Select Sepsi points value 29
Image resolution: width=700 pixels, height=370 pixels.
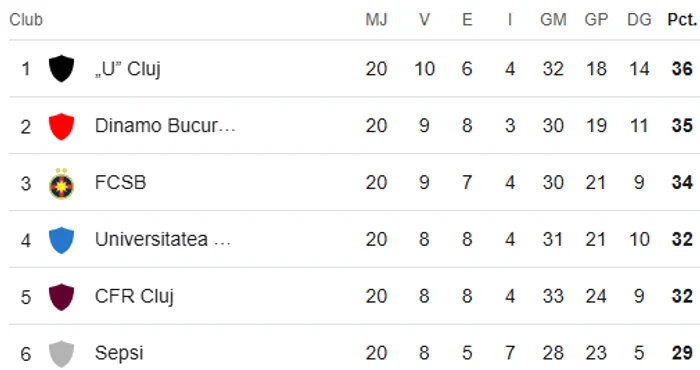pos(682,353)
